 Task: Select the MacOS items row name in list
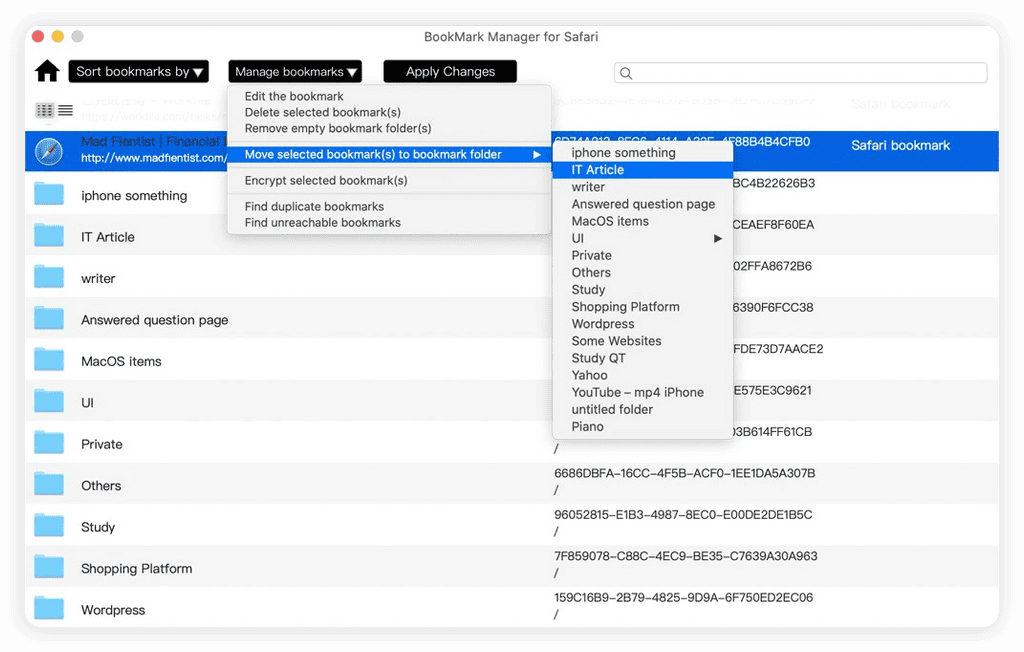point(121,361)
